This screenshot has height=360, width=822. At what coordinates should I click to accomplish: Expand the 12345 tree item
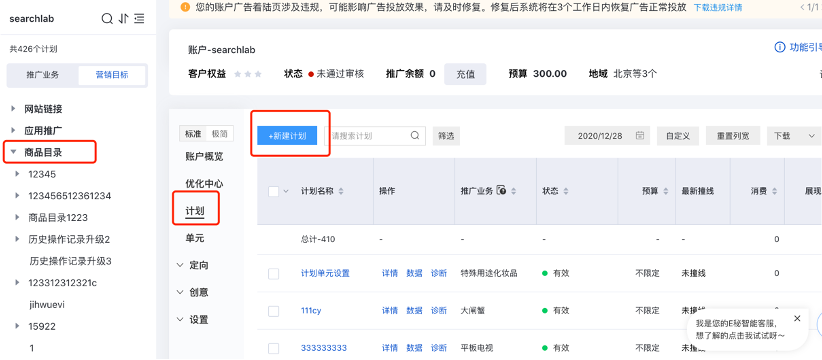[18, 174]
